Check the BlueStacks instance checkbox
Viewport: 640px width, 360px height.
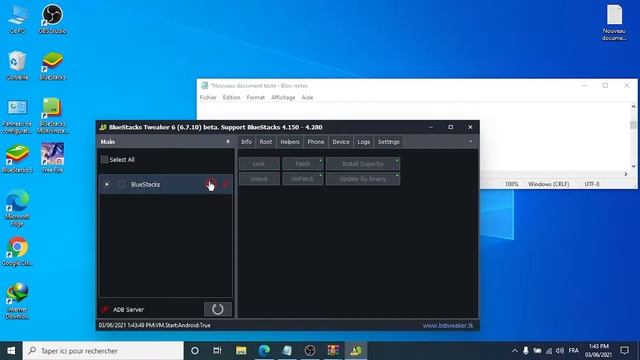point(121,184)
